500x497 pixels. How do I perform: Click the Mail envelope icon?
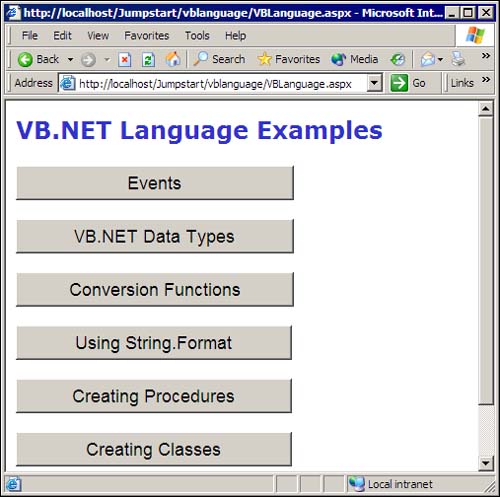pos(428,60)
